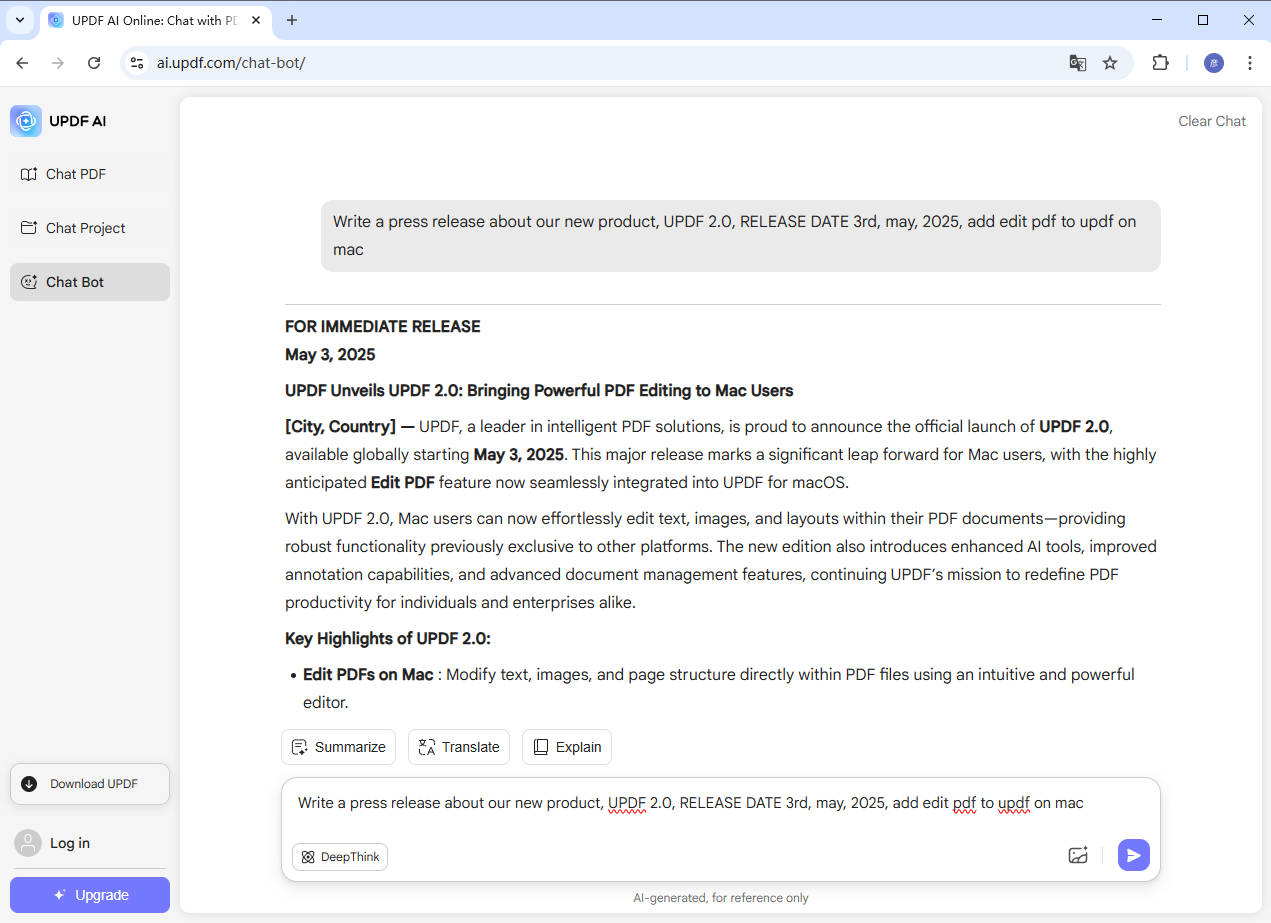Toggle the DeepThink mode

[x=340, y=857]
